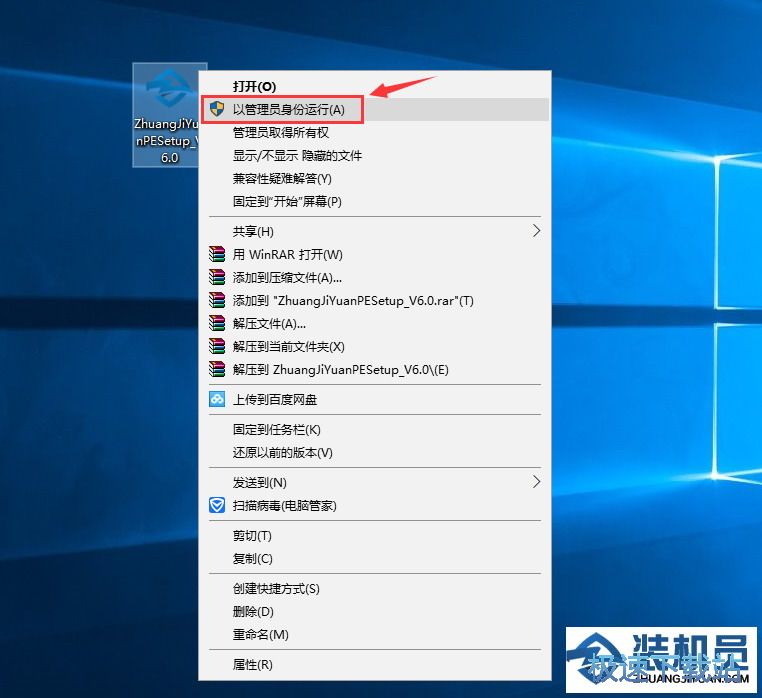Choose 打开(O) from the context menu

click(x=374, y=86)
